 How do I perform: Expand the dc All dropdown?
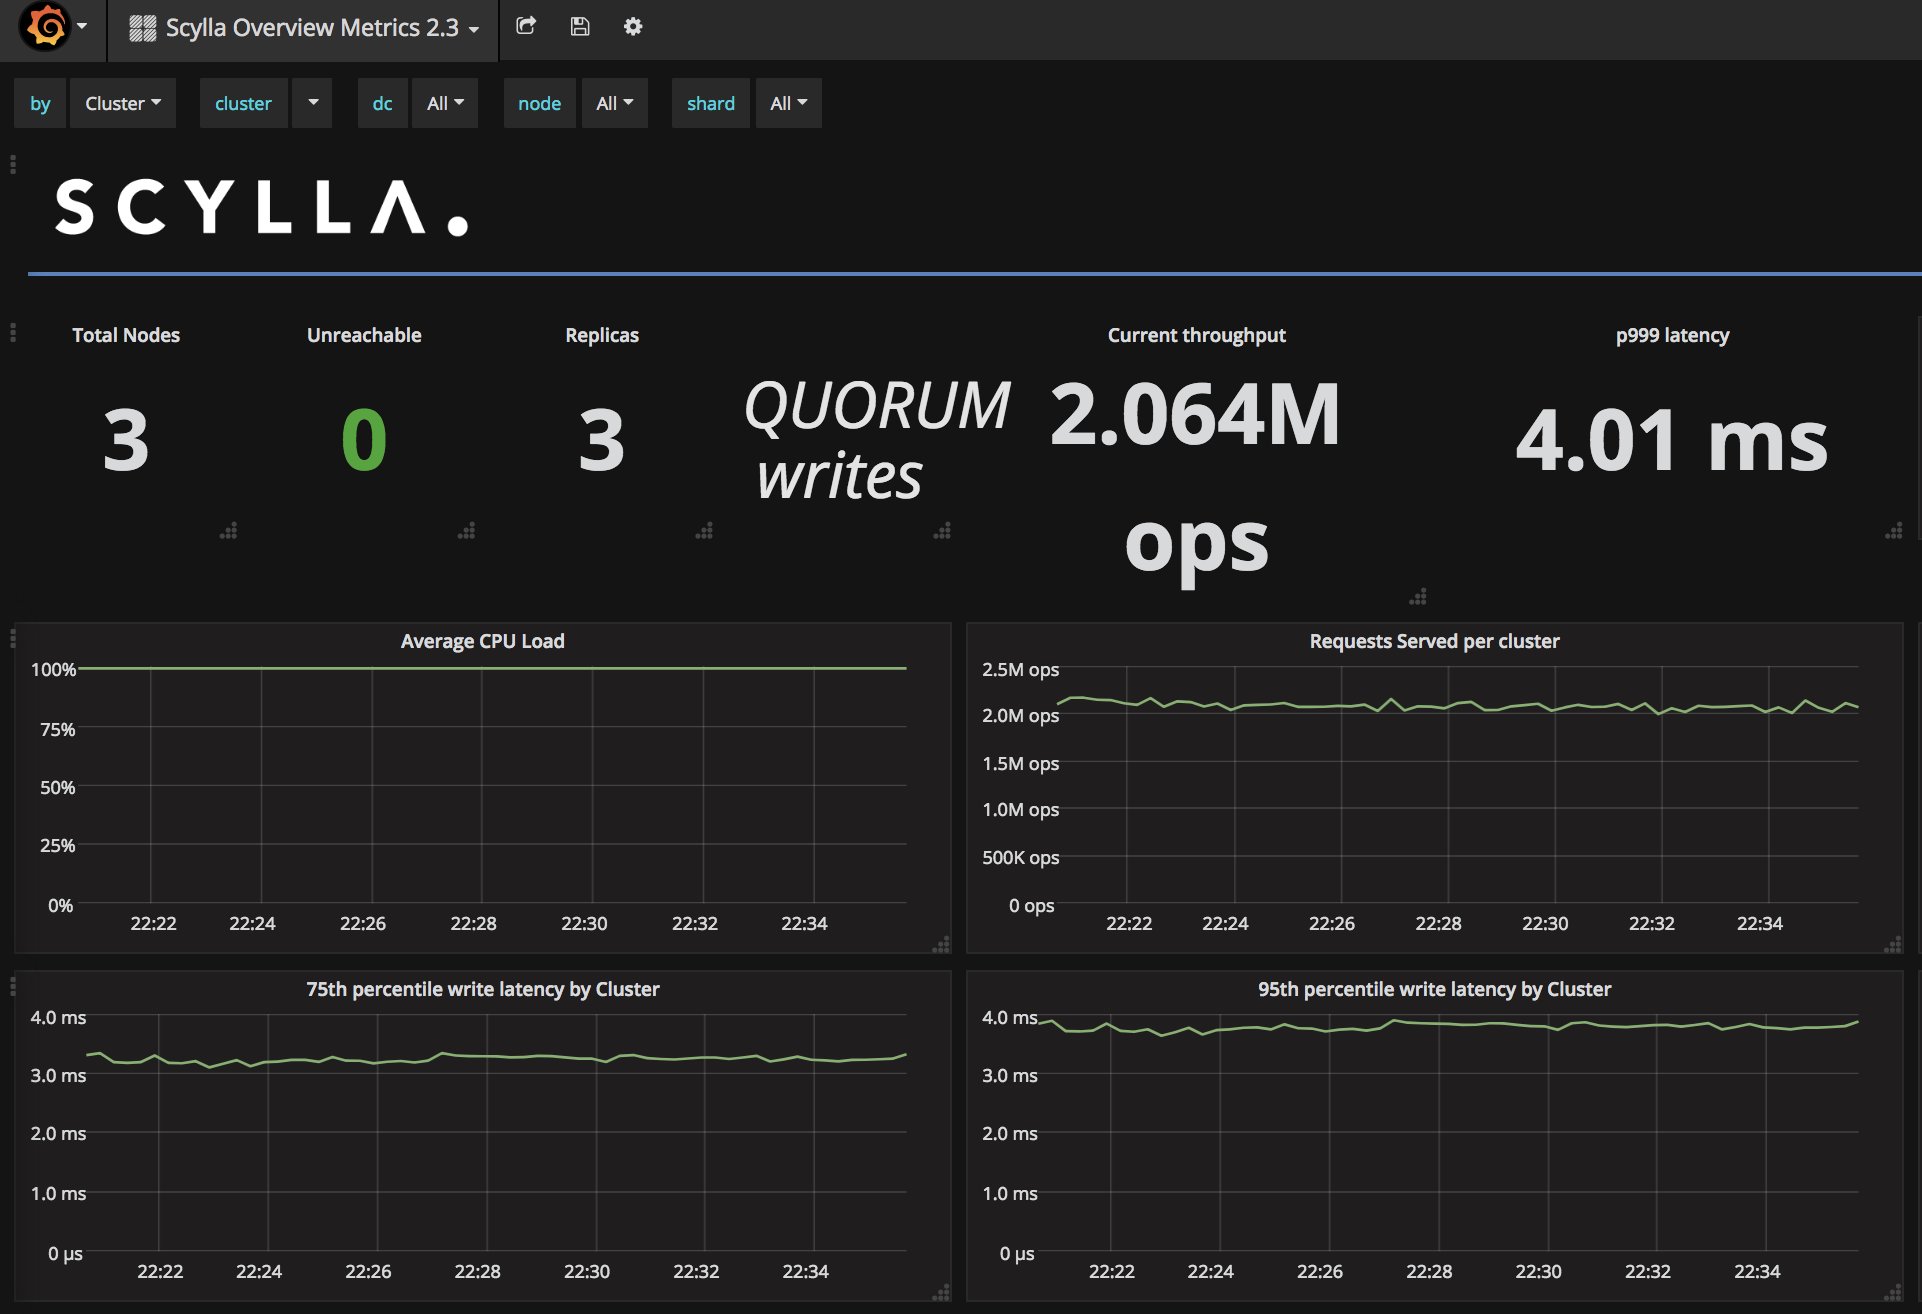point(445,103)
